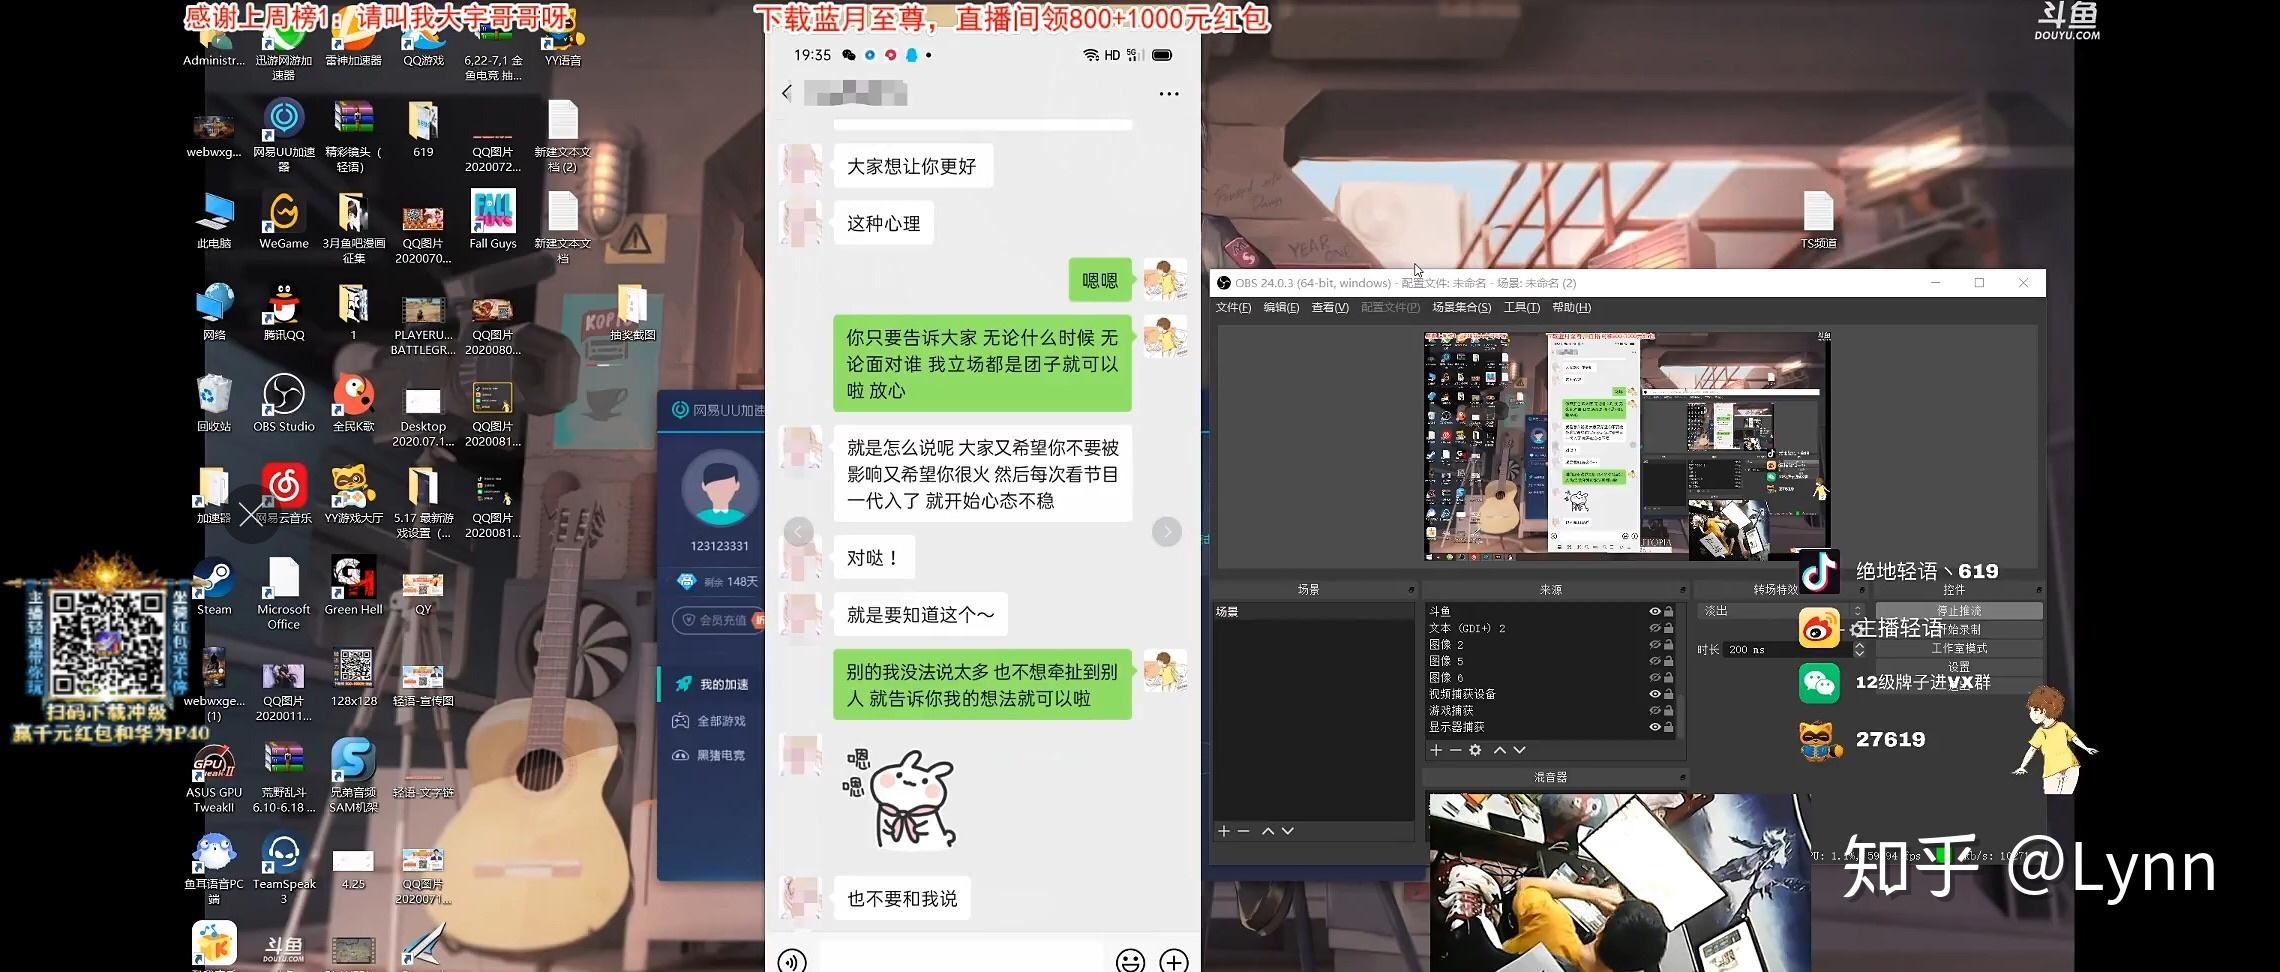2280x972 pixels.
Task: Toggle visibility of 图像 5 source
Action: [1655, 661]
